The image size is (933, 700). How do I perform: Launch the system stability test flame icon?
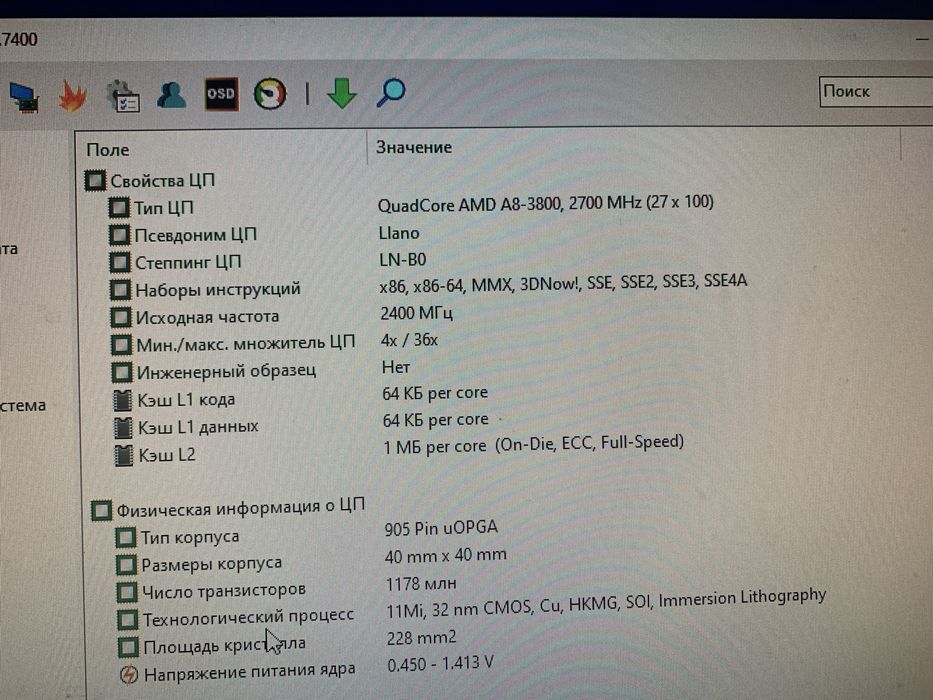73,95
